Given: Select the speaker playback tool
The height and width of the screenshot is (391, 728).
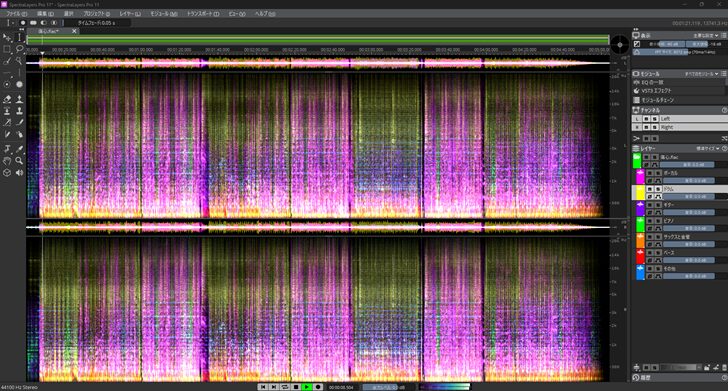Looking at the screenshot, I should click(19, 173).
